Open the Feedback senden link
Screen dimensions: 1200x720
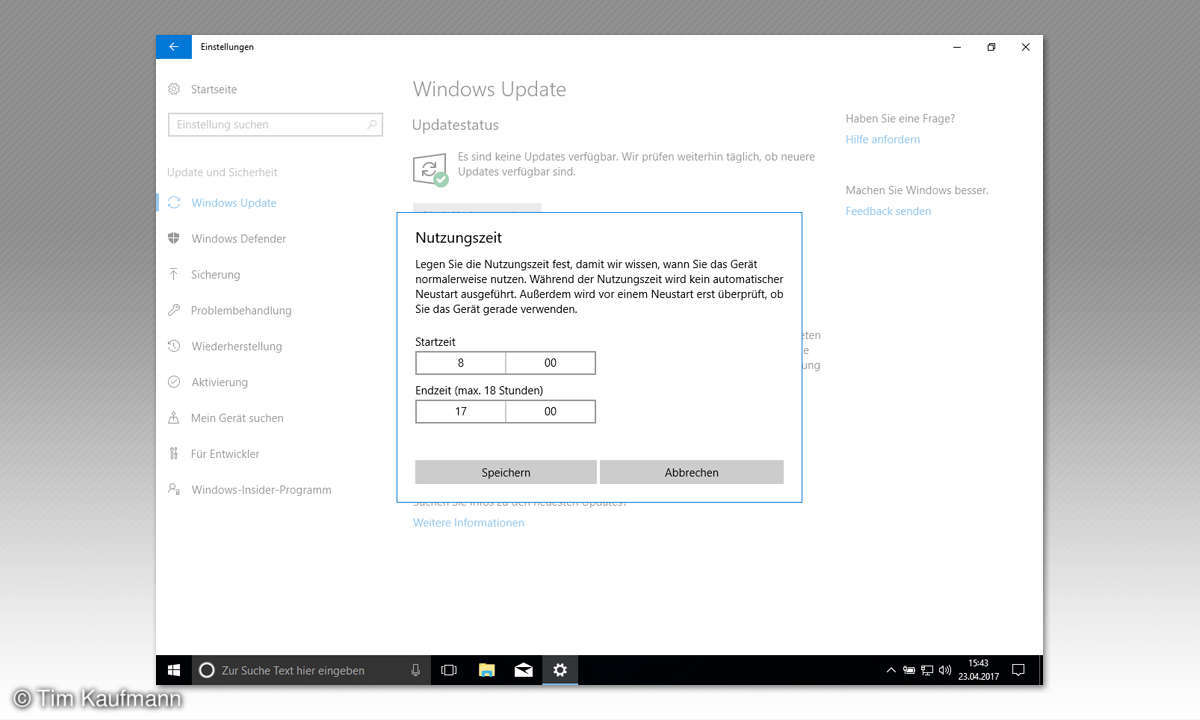point(888,211)
